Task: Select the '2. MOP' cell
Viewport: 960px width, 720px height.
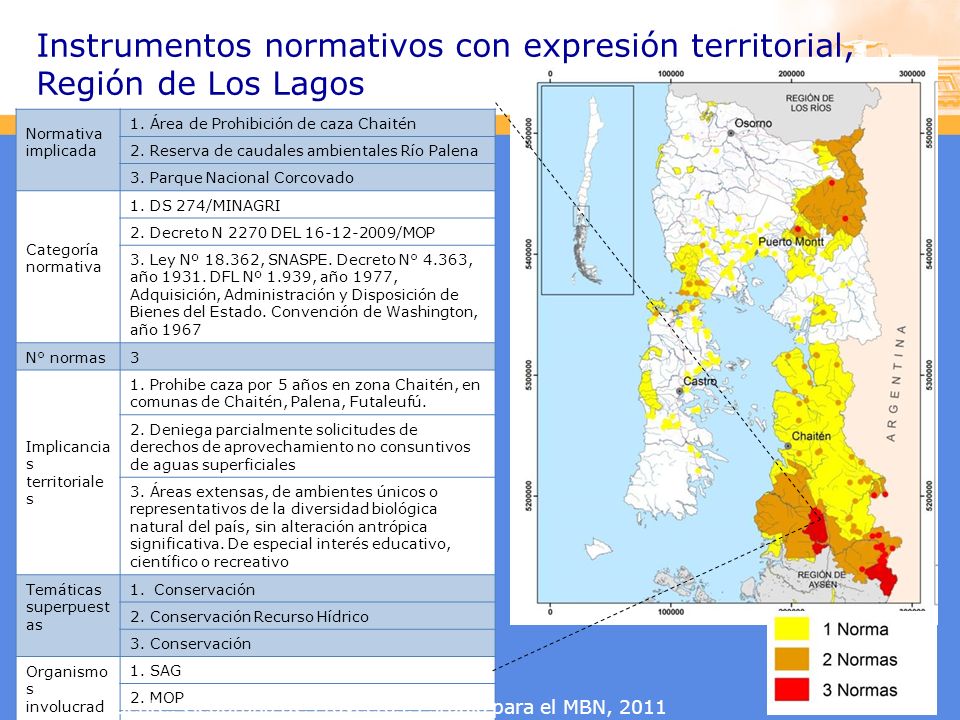Action: click(307, 697)
